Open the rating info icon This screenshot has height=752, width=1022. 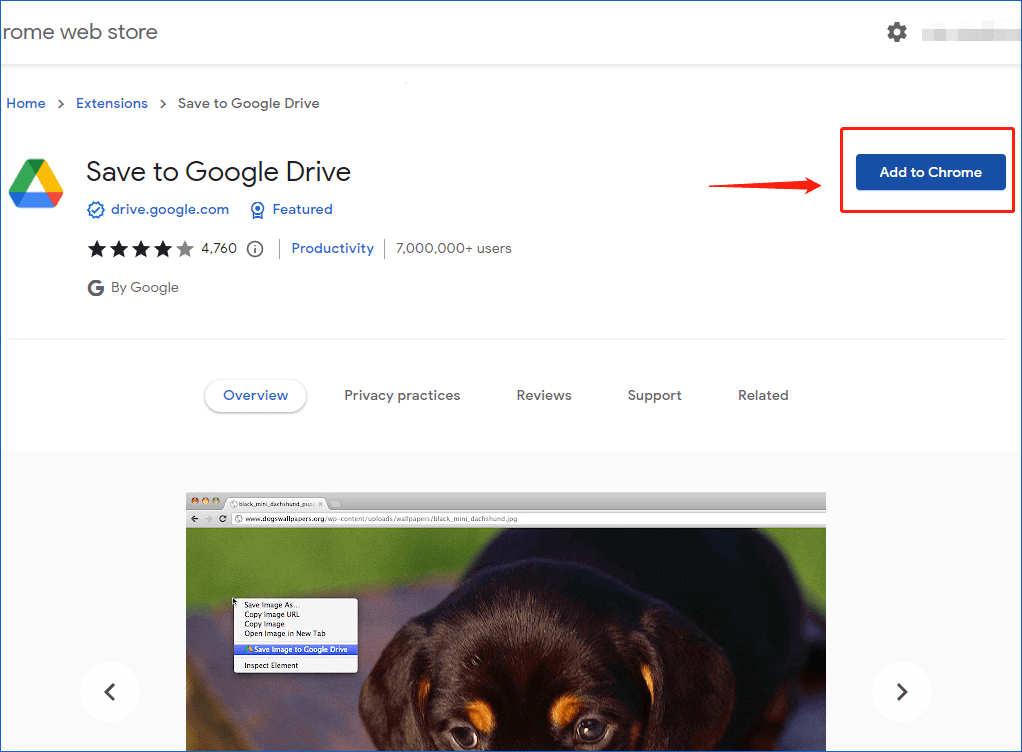[x=255, y=249]
